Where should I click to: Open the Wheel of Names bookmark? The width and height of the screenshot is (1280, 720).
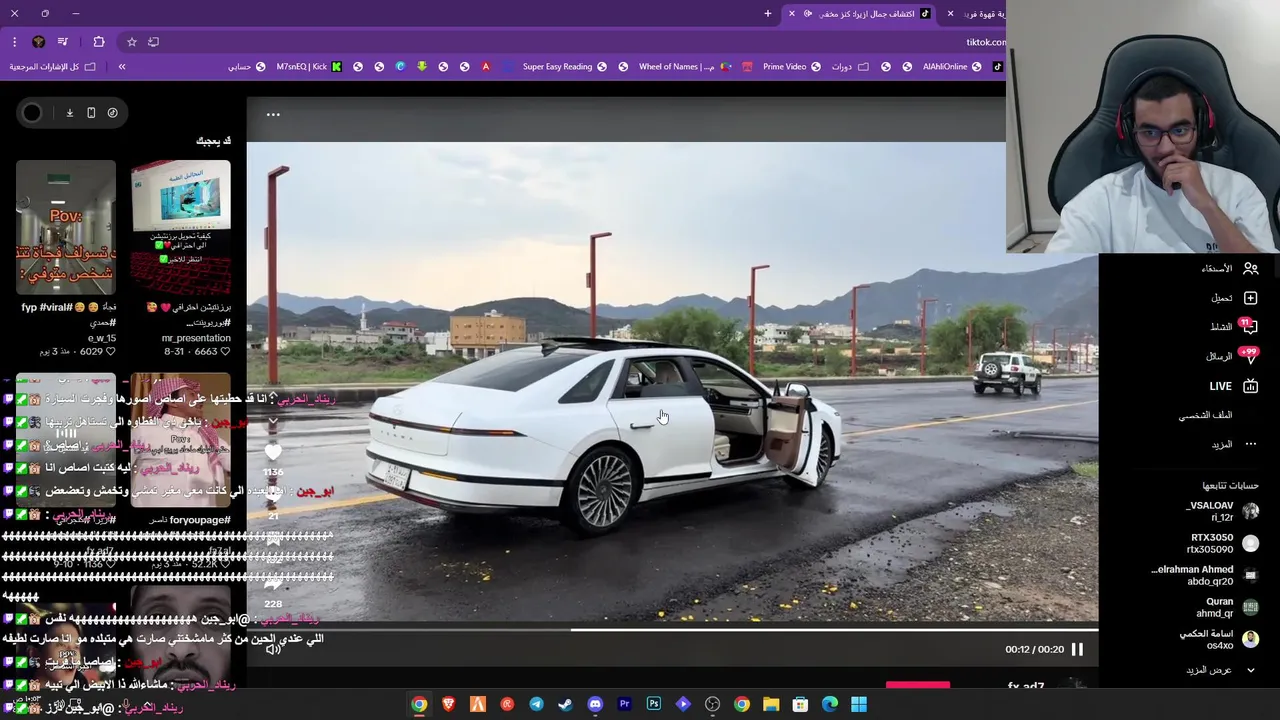tap(685, 67)
